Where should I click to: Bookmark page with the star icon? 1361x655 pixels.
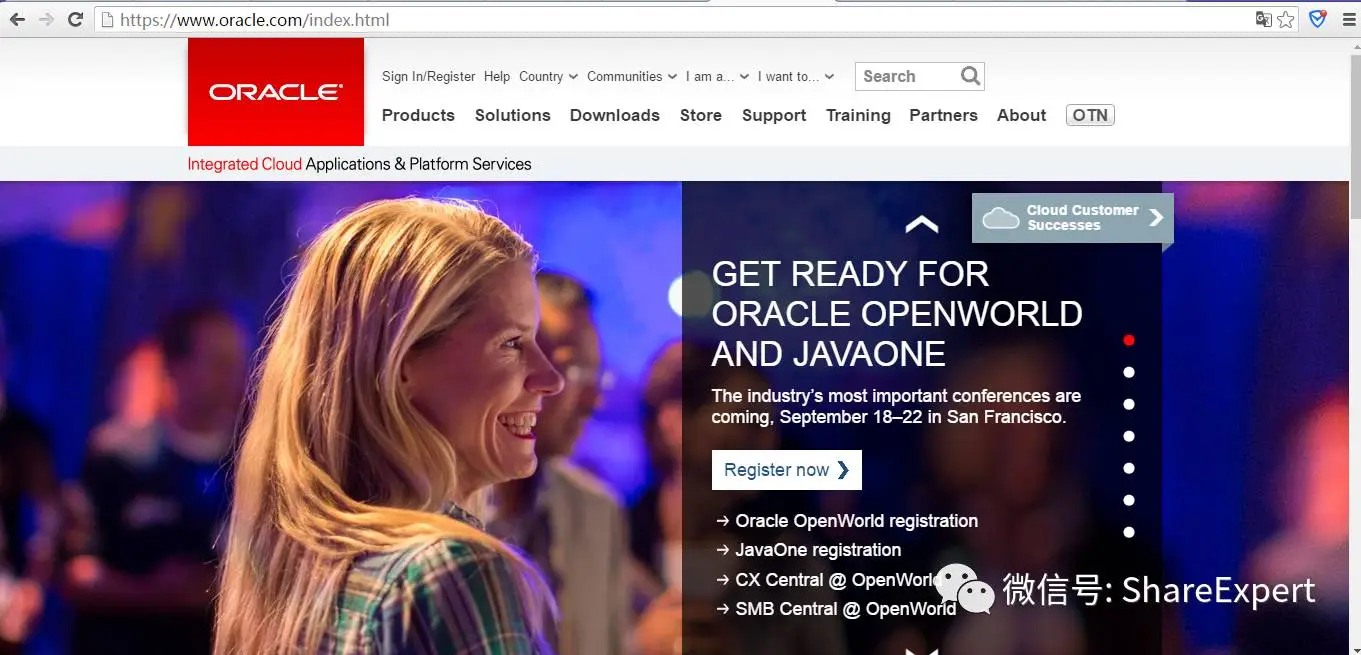(x=1286, y=19)
